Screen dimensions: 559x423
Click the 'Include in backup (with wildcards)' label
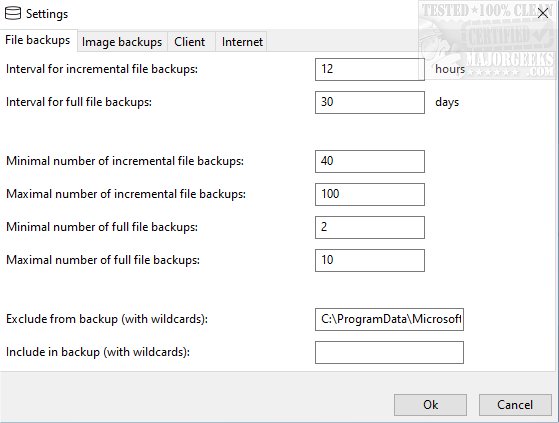point(98,352)
